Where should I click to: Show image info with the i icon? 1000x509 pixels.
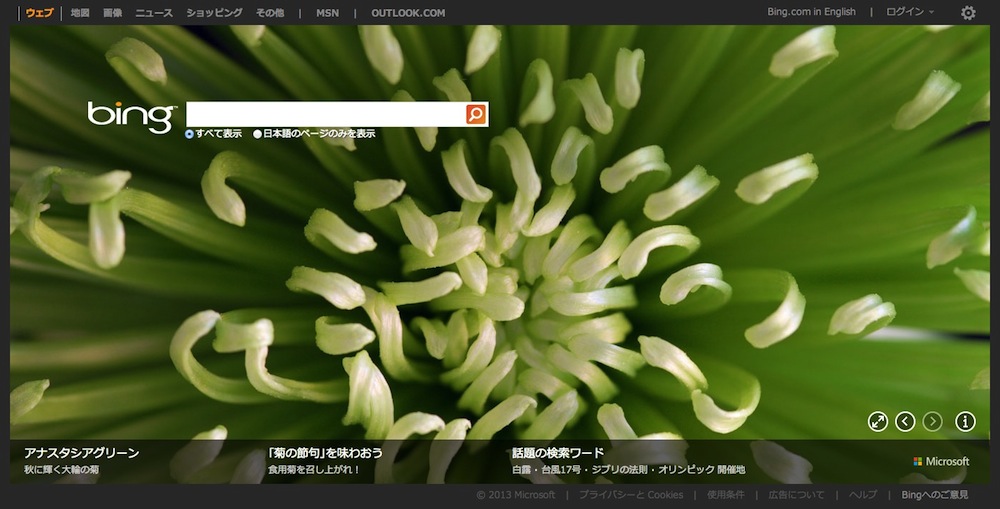pyautogui.click(x=965, y=421)
